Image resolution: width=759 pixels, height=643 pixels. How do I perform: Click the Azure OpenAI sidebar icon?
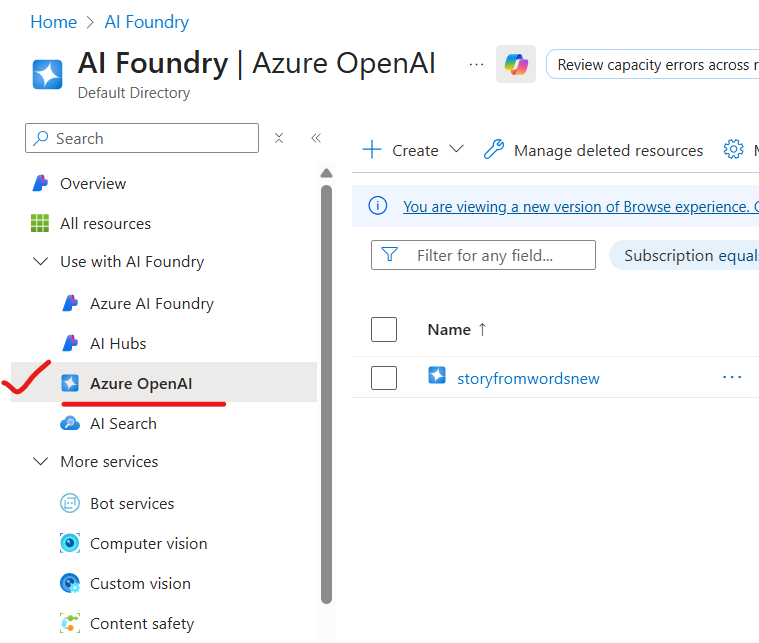point(70,383)
